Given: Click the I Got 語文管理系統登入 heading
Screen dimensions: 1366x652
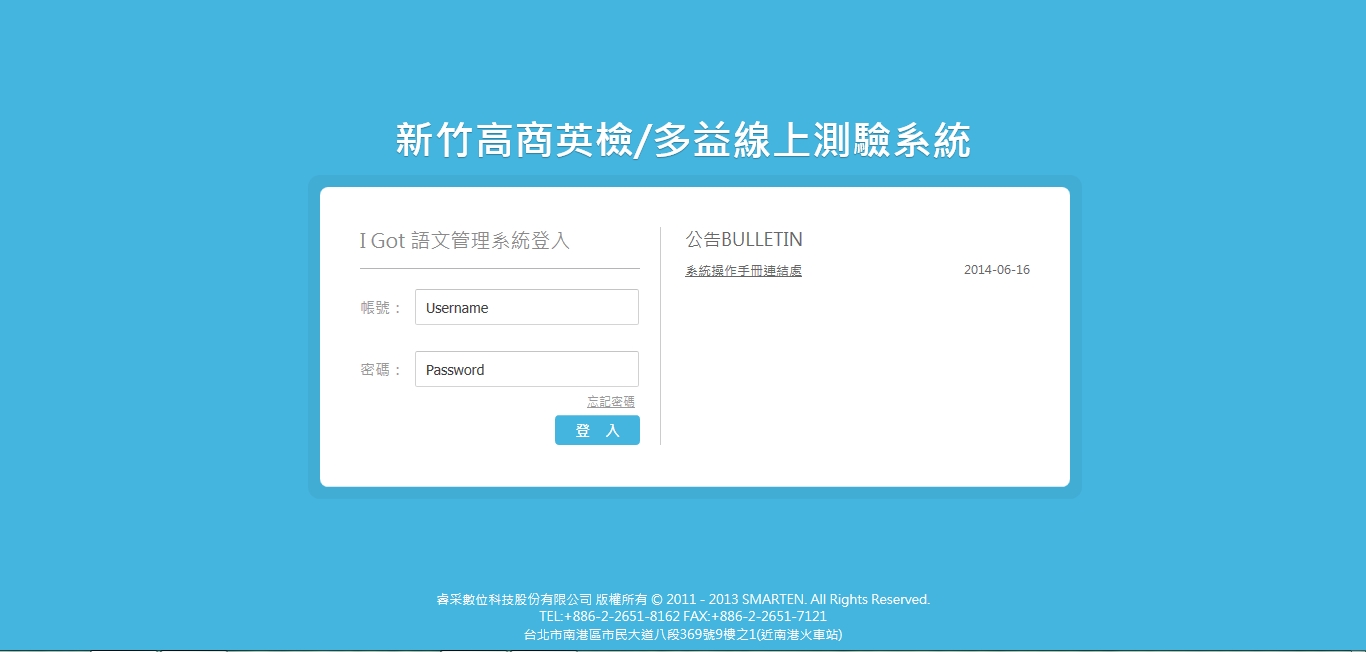Looking at the screenshot, I should click(465, 241).
